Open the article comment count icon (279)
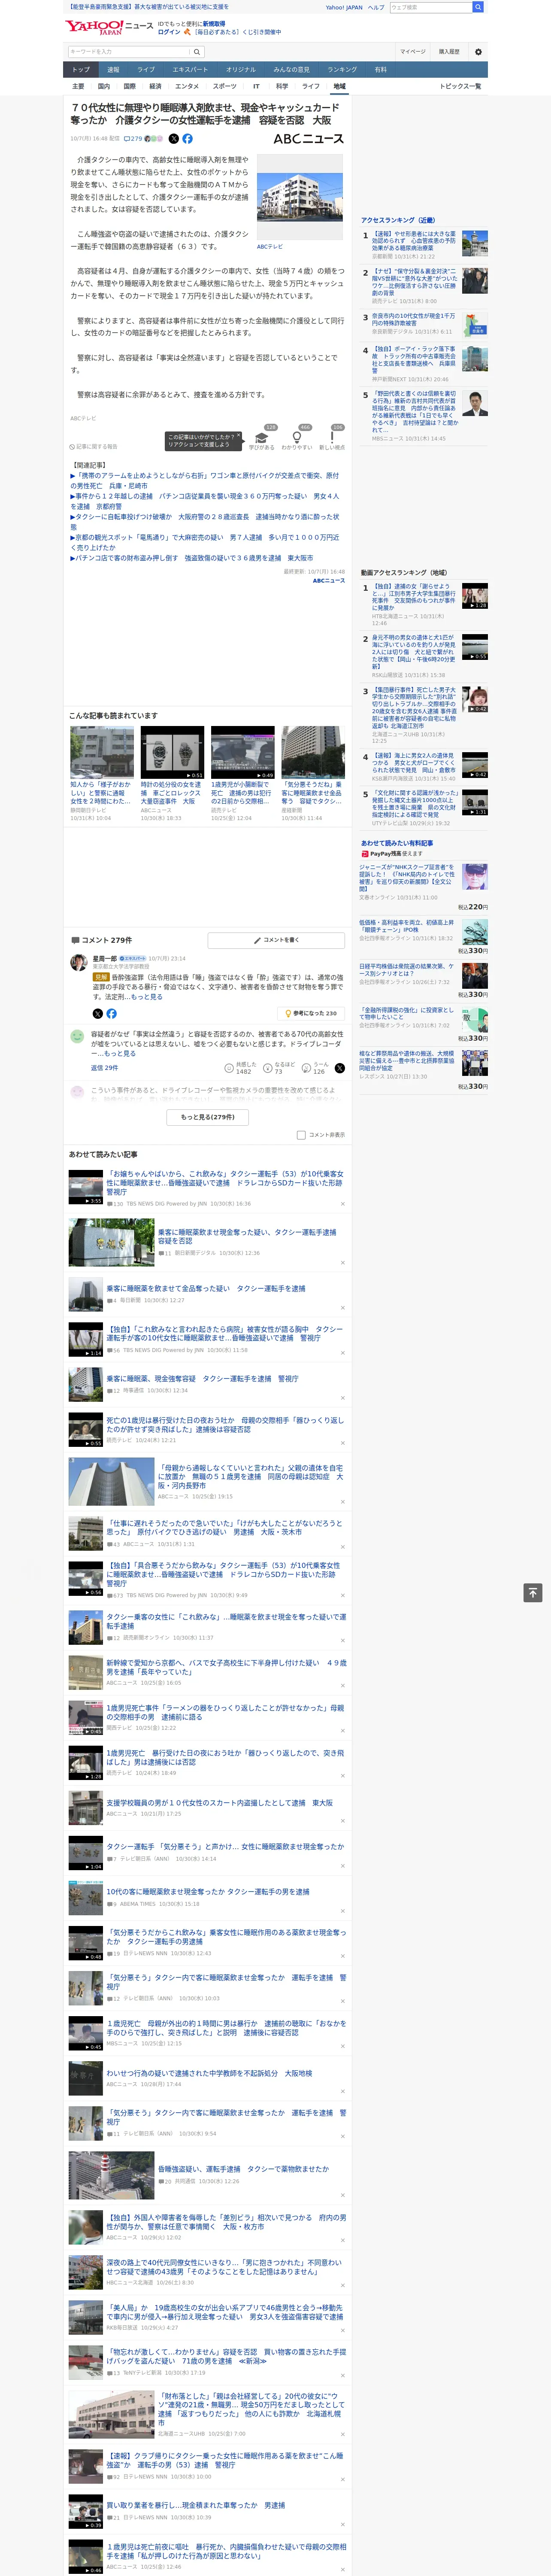The height and width of the screenshot is (2576, 551). (x=133, y=139)
